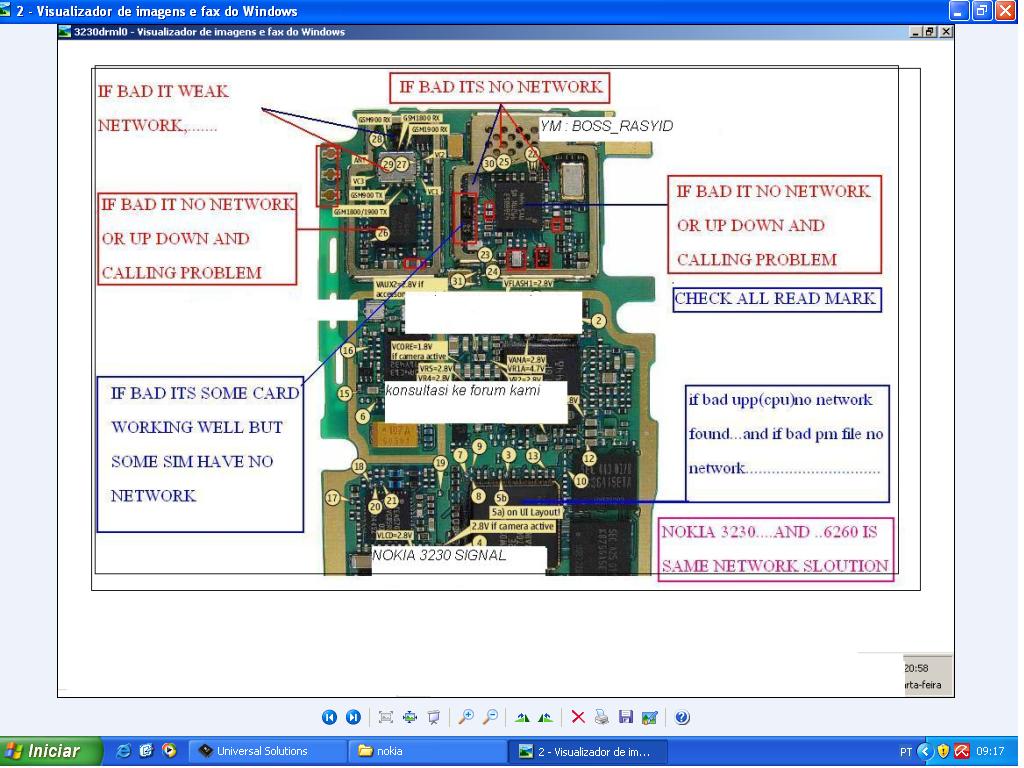Start the slide show

pos(434,717)
